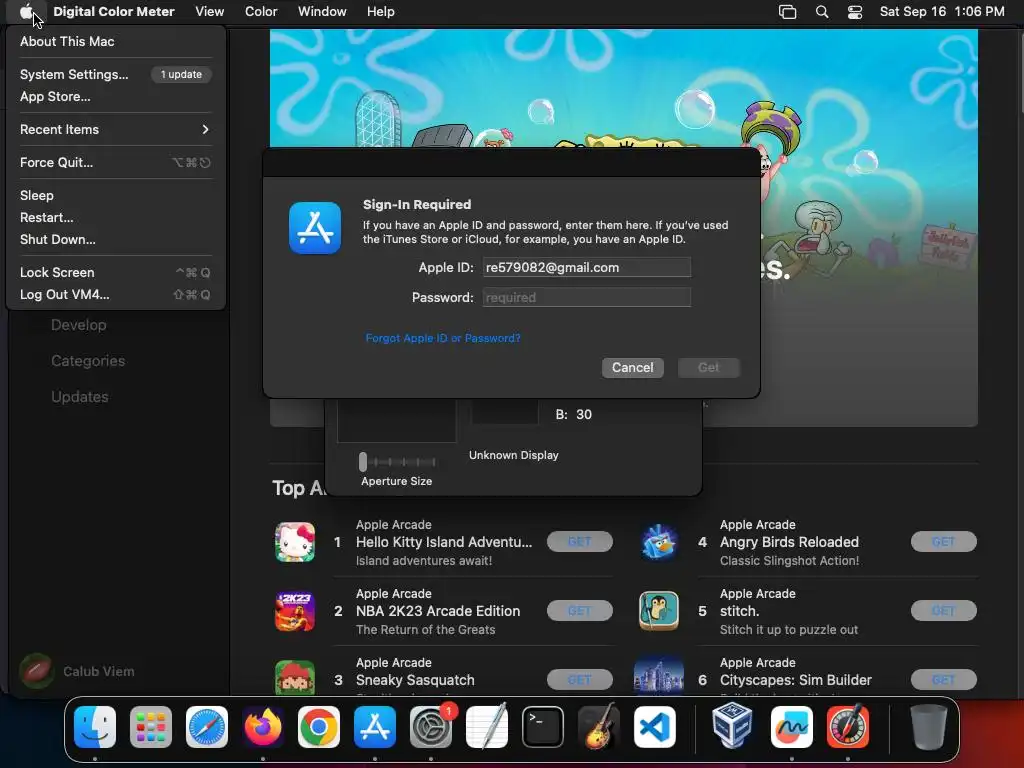Open Google Chrome in the dock
The height and width of the screenshot is (768, 1024).
319,727
